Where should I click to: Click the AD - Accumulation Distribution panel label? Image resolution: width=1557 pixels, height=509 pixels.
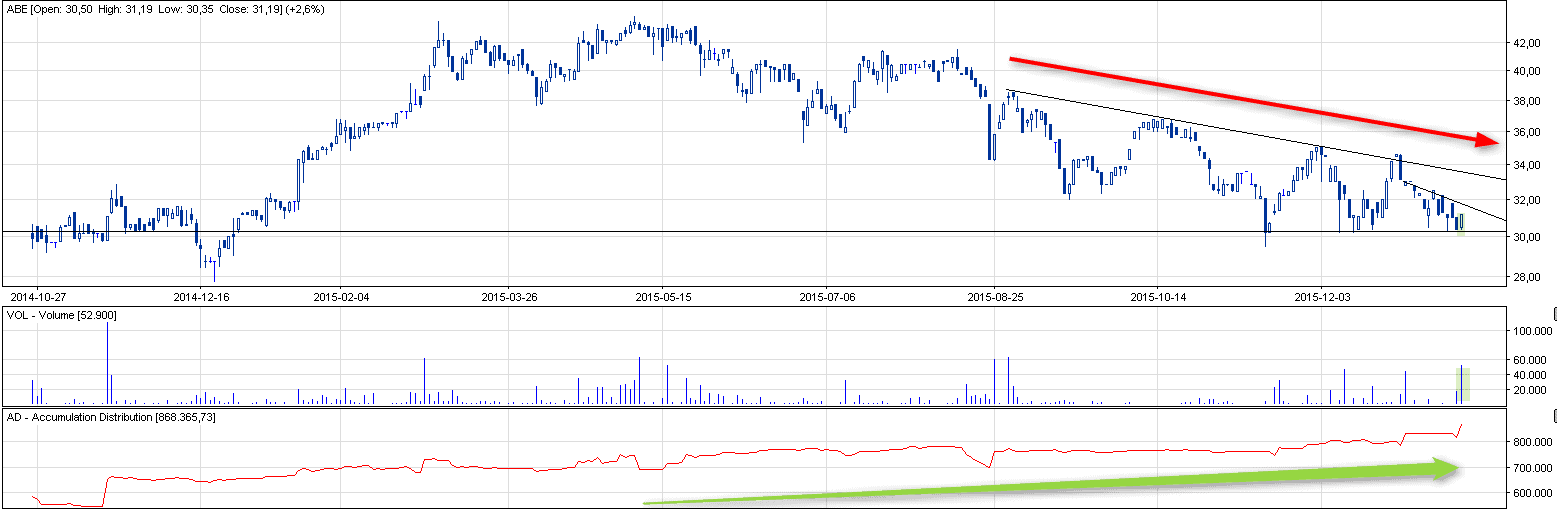110,416
